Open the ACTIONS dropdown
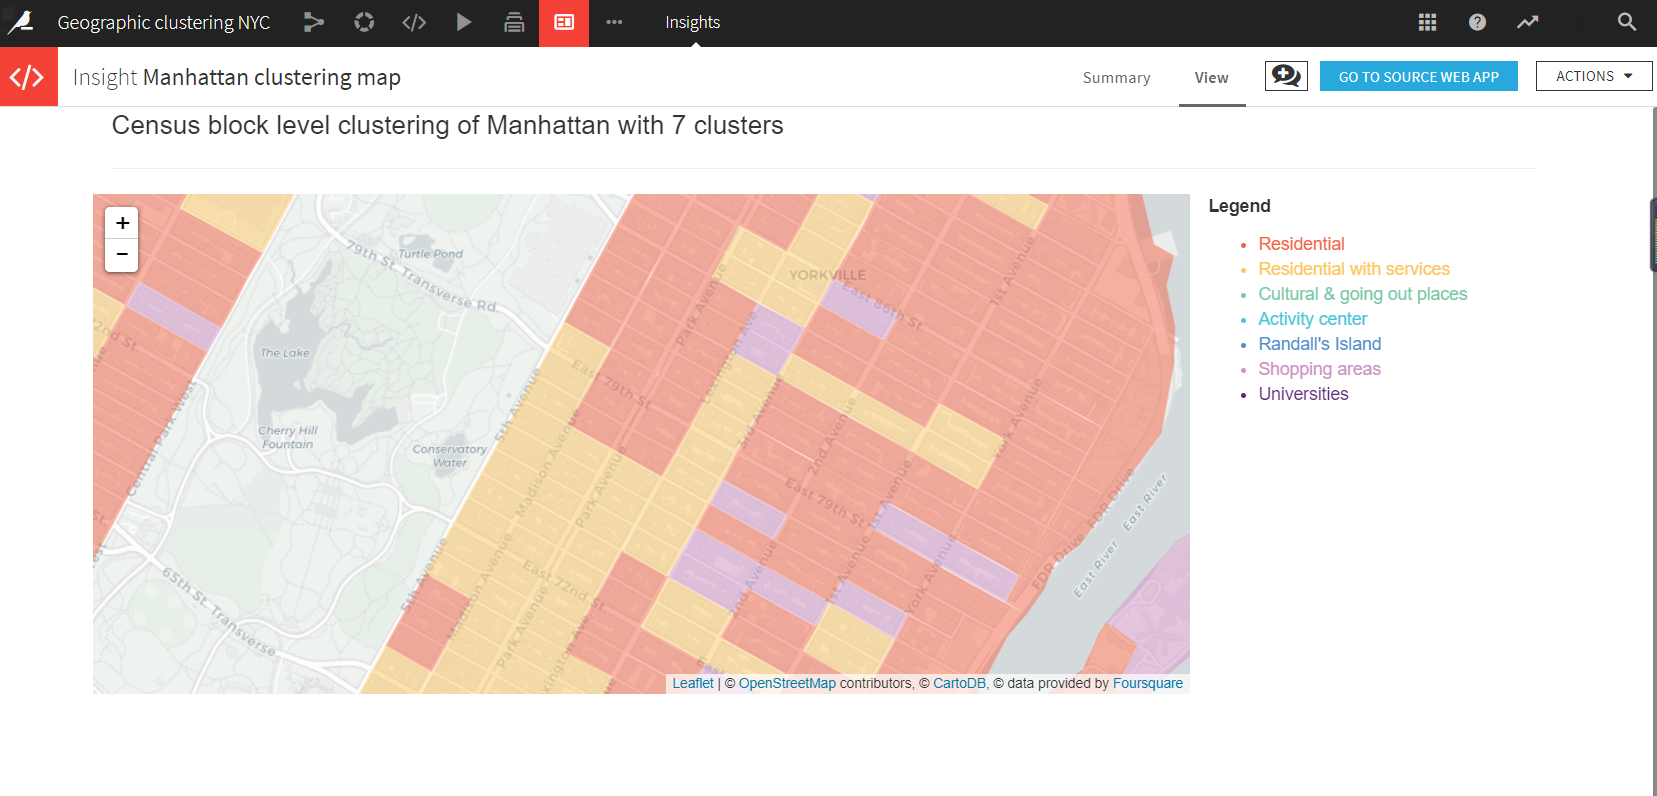The image size is (1657, 796). [x=1593, y=76]
